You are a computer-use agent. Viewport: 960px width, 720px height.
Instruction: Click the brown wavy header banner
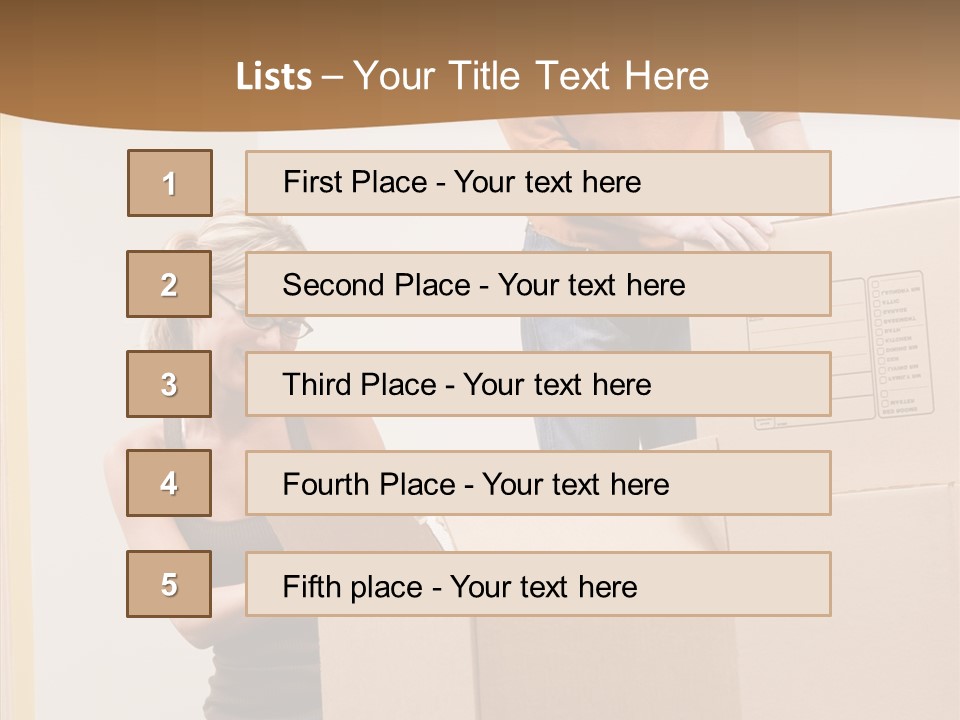coord(480,61)
